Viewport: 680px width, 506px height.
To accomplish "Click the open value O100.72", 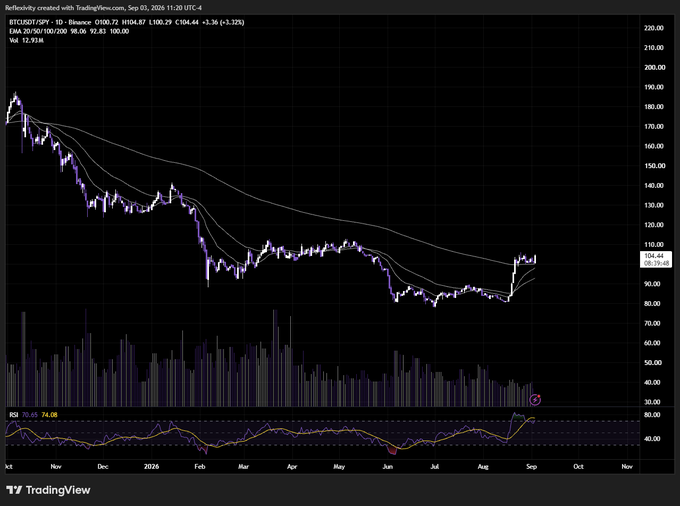I will click(x=107, y=22).
